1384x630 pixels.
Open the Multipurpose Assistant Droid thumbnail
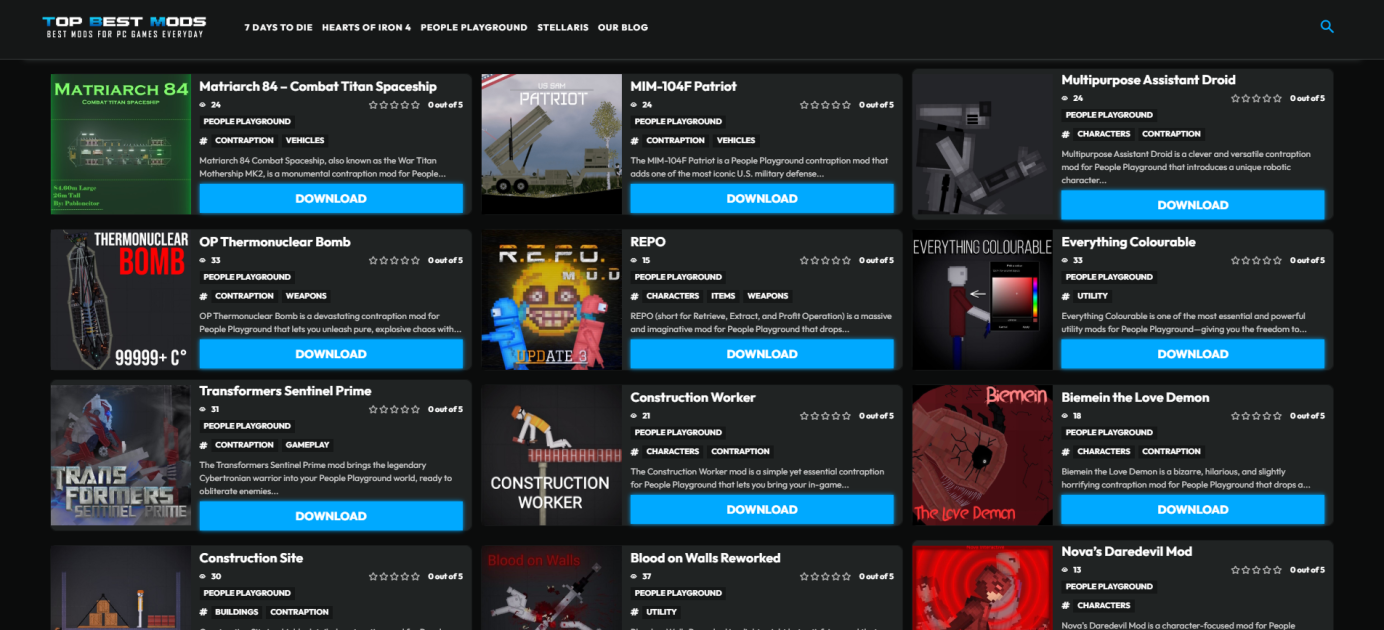(x=983, y=144)
